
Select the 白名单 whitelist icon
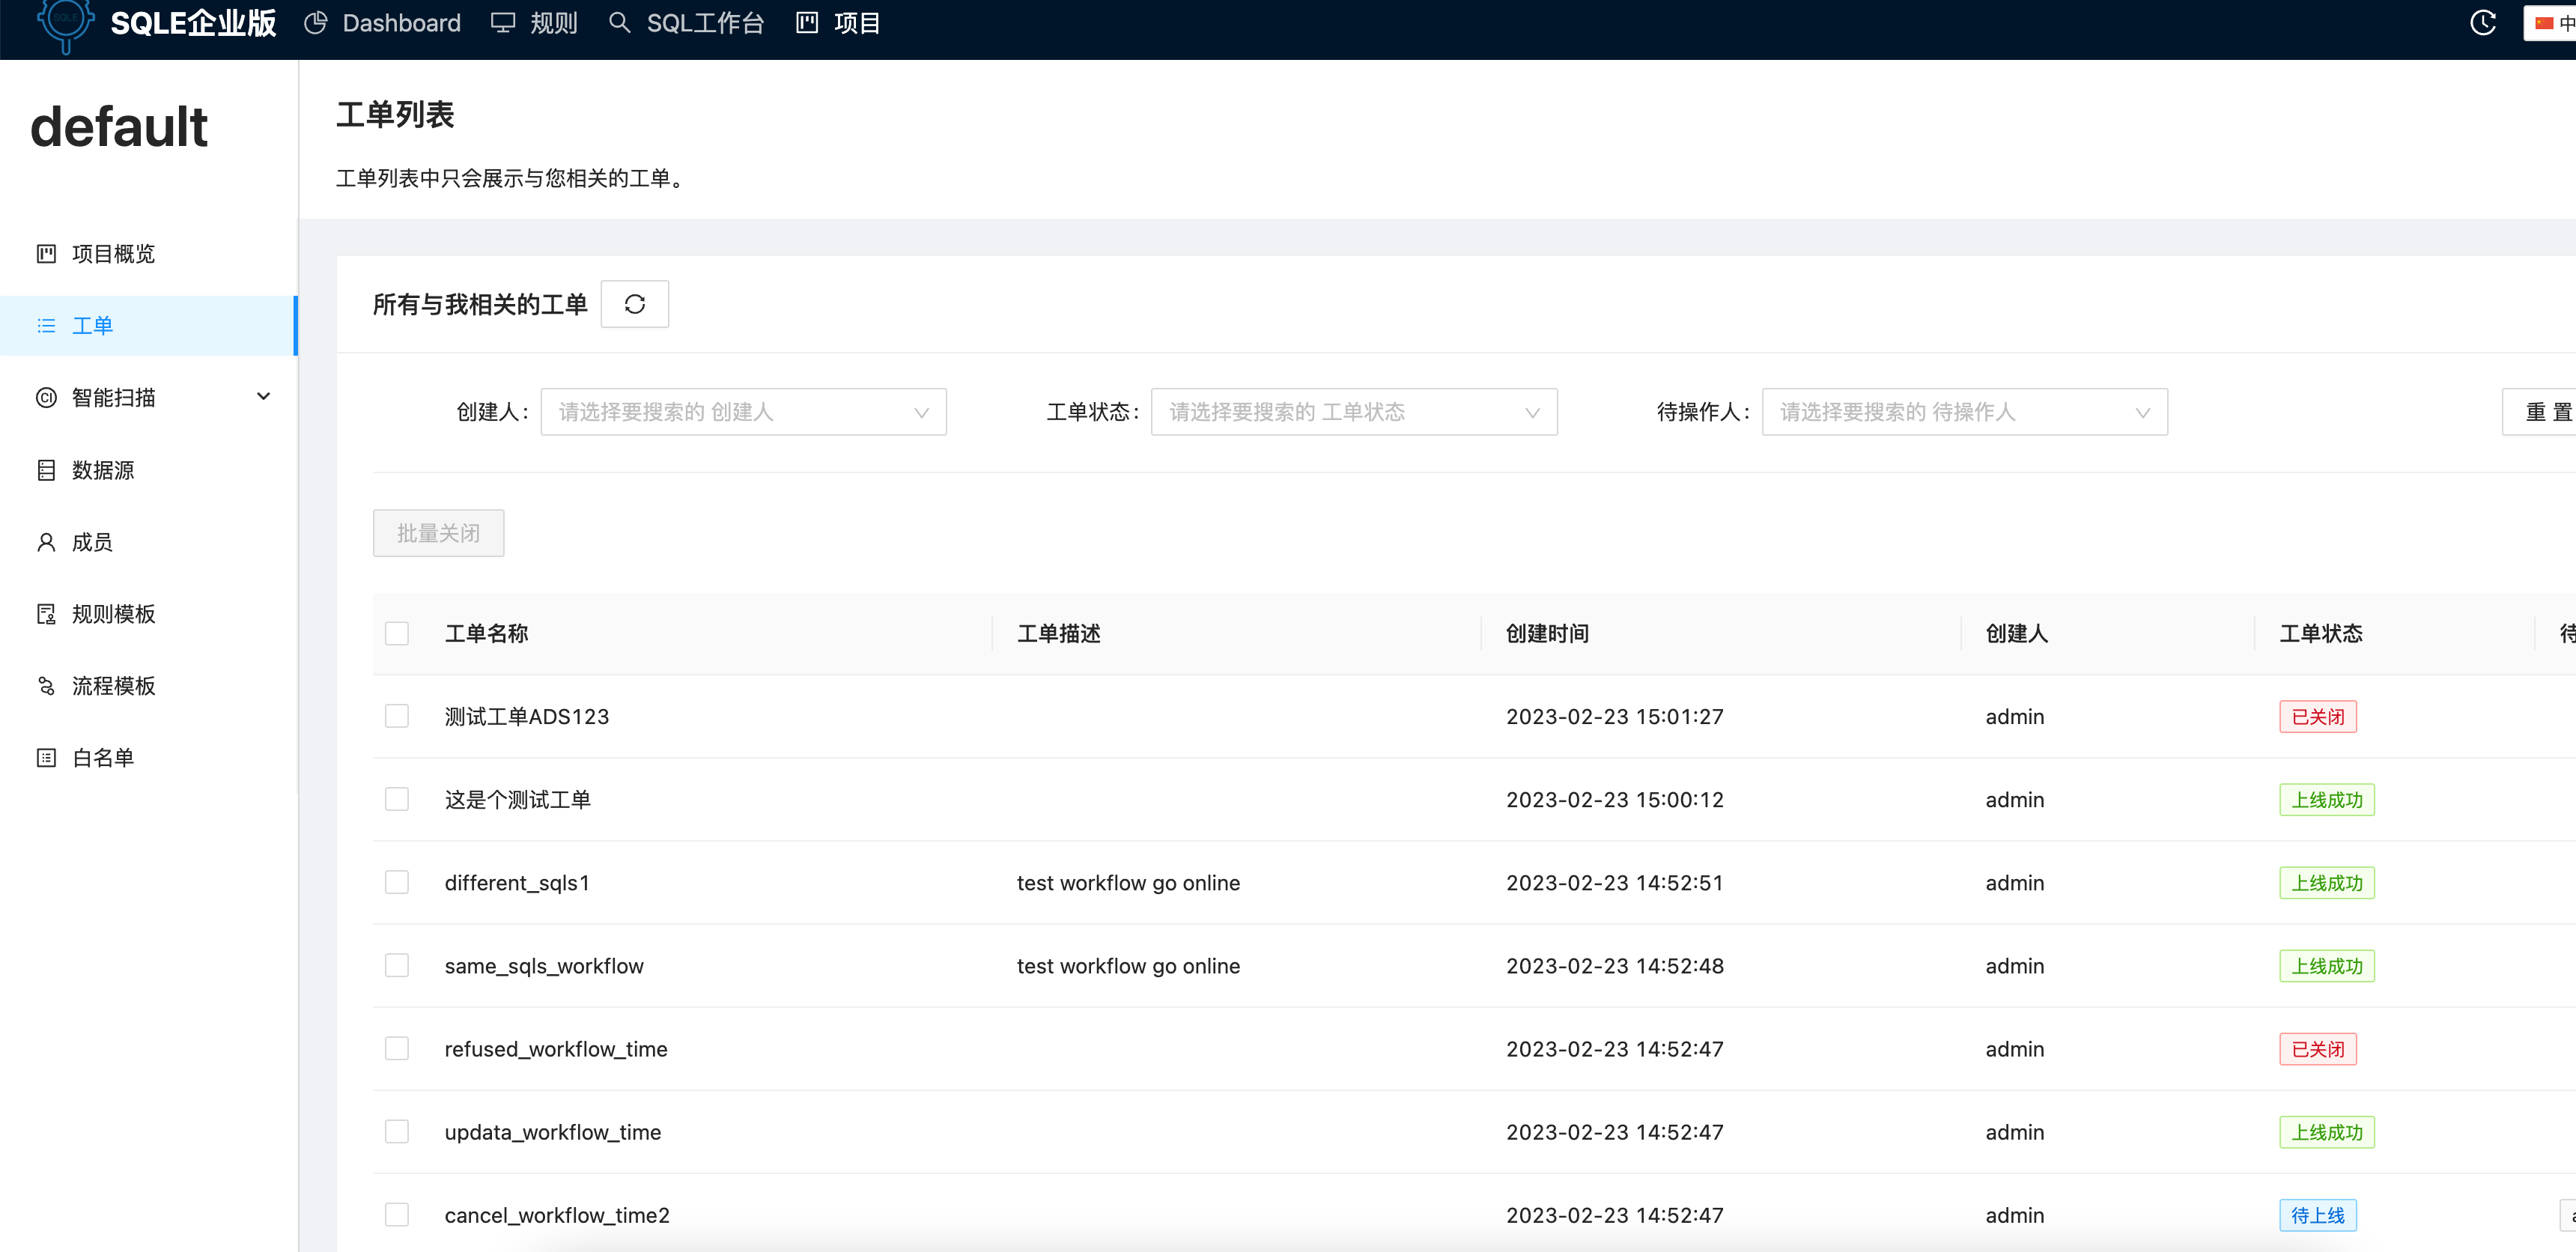[x=46, y=757]
